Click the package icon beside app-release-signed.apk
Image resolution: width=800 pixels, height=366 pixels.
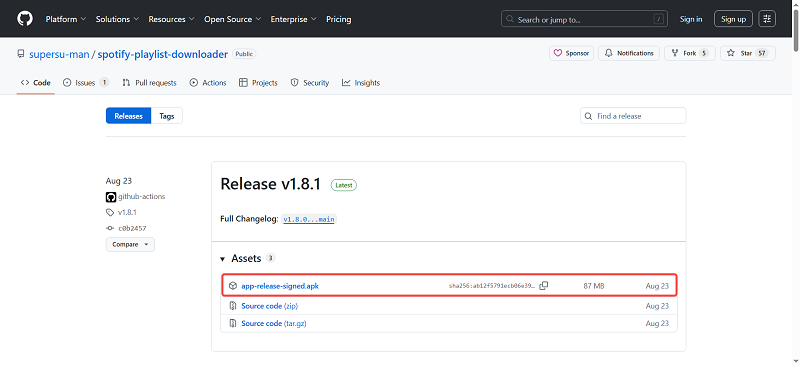pos(233,286)
